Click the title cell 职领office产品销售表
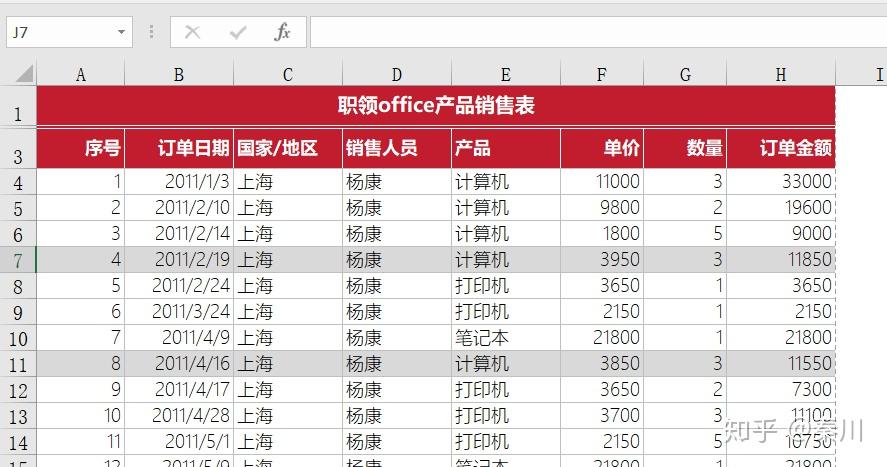This screenshot has height=467, width=887. [x=436, y=106]
